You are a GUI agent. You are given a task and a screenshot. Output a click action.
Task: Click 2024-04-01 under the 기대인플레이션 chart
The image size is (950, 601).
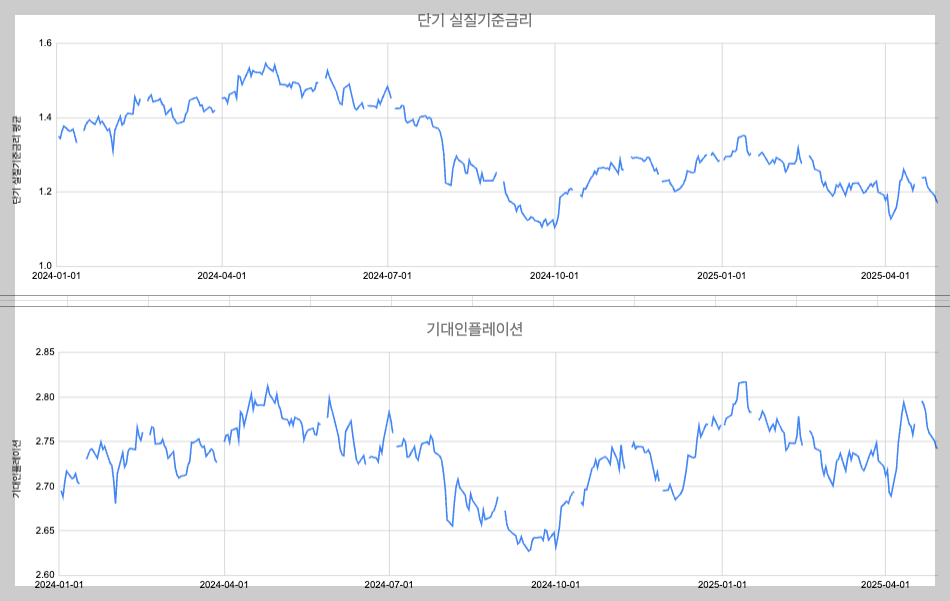pos(224,585)
